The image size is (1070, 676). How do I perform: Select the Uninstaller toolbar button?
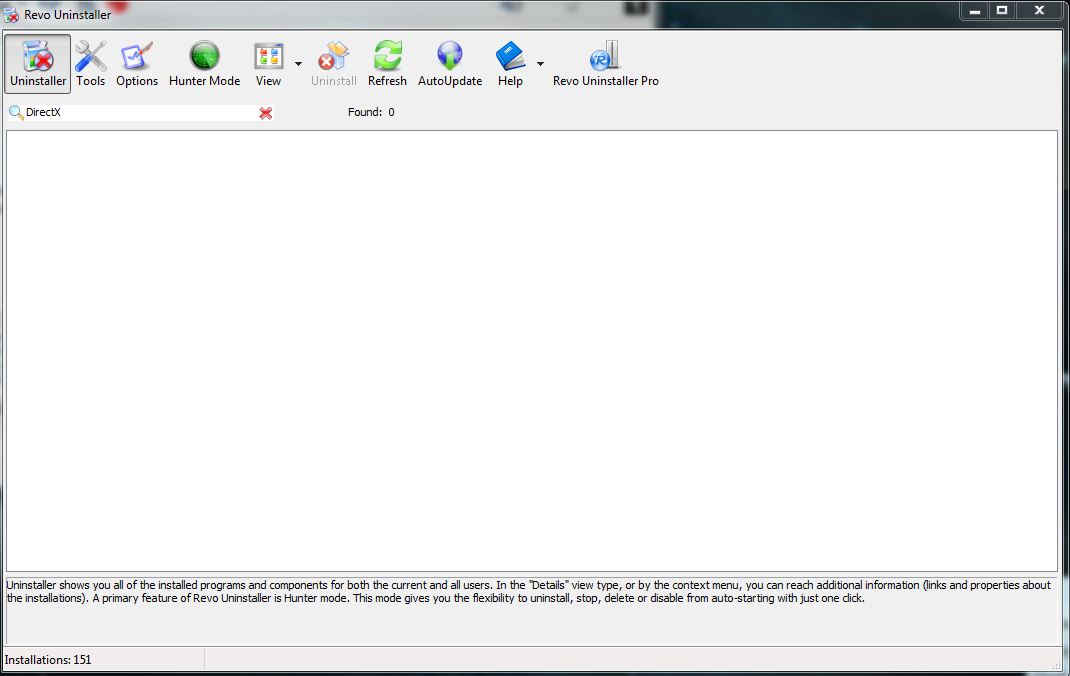pos(38,63)
